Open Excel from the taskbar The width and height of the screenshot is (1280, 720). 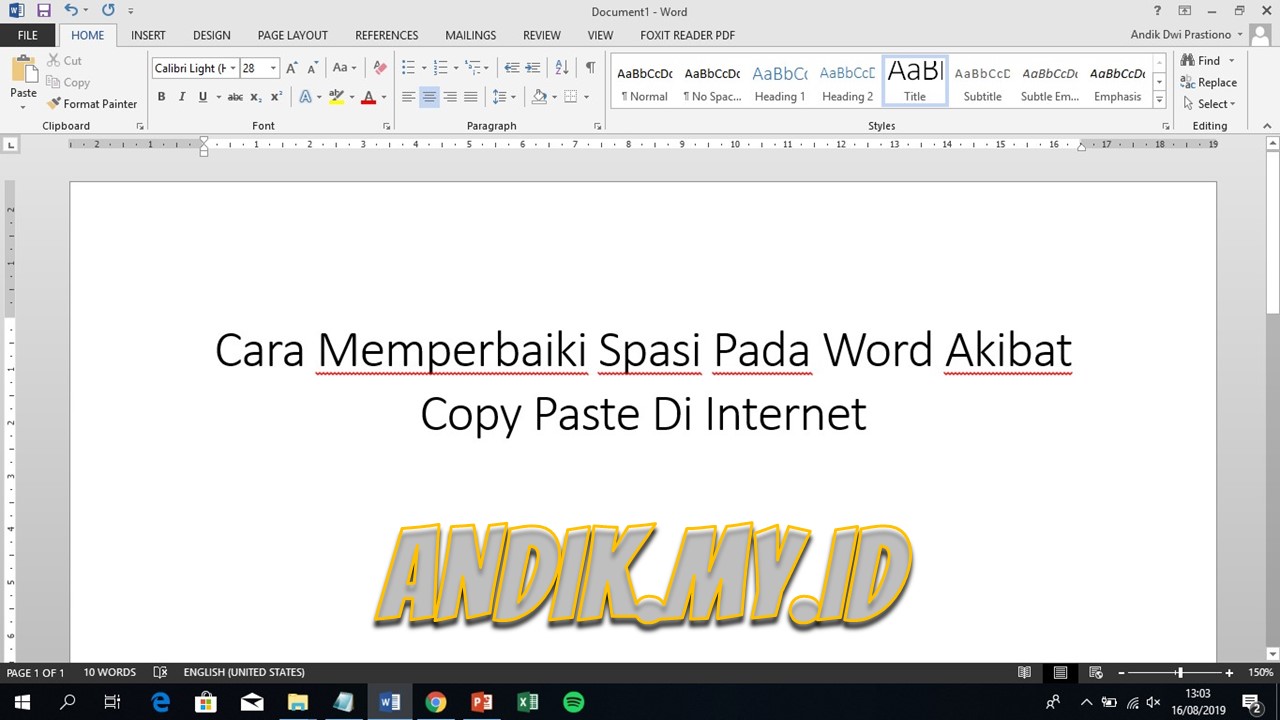coord(527,702)
